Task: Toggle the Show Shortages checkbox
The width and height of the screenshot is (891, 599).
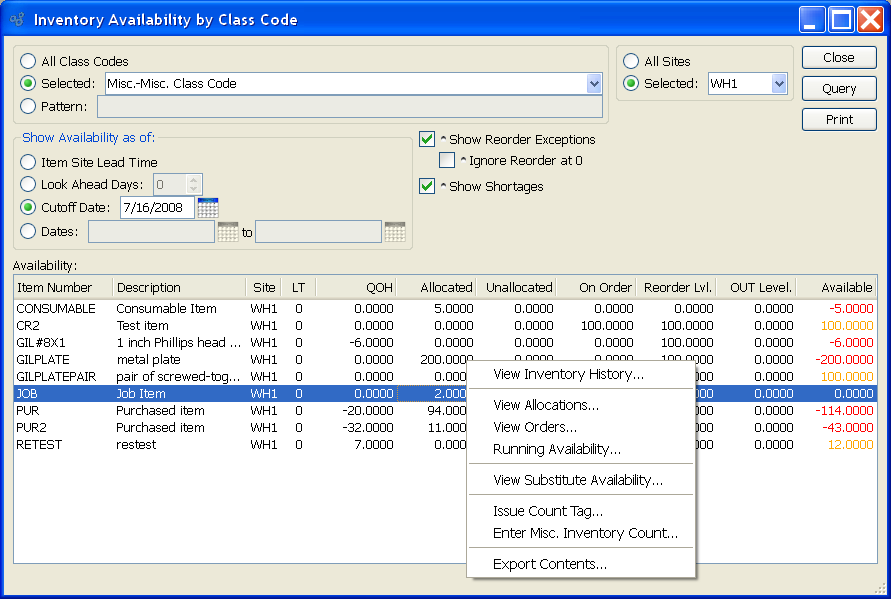Action: (x=427, y=186)
